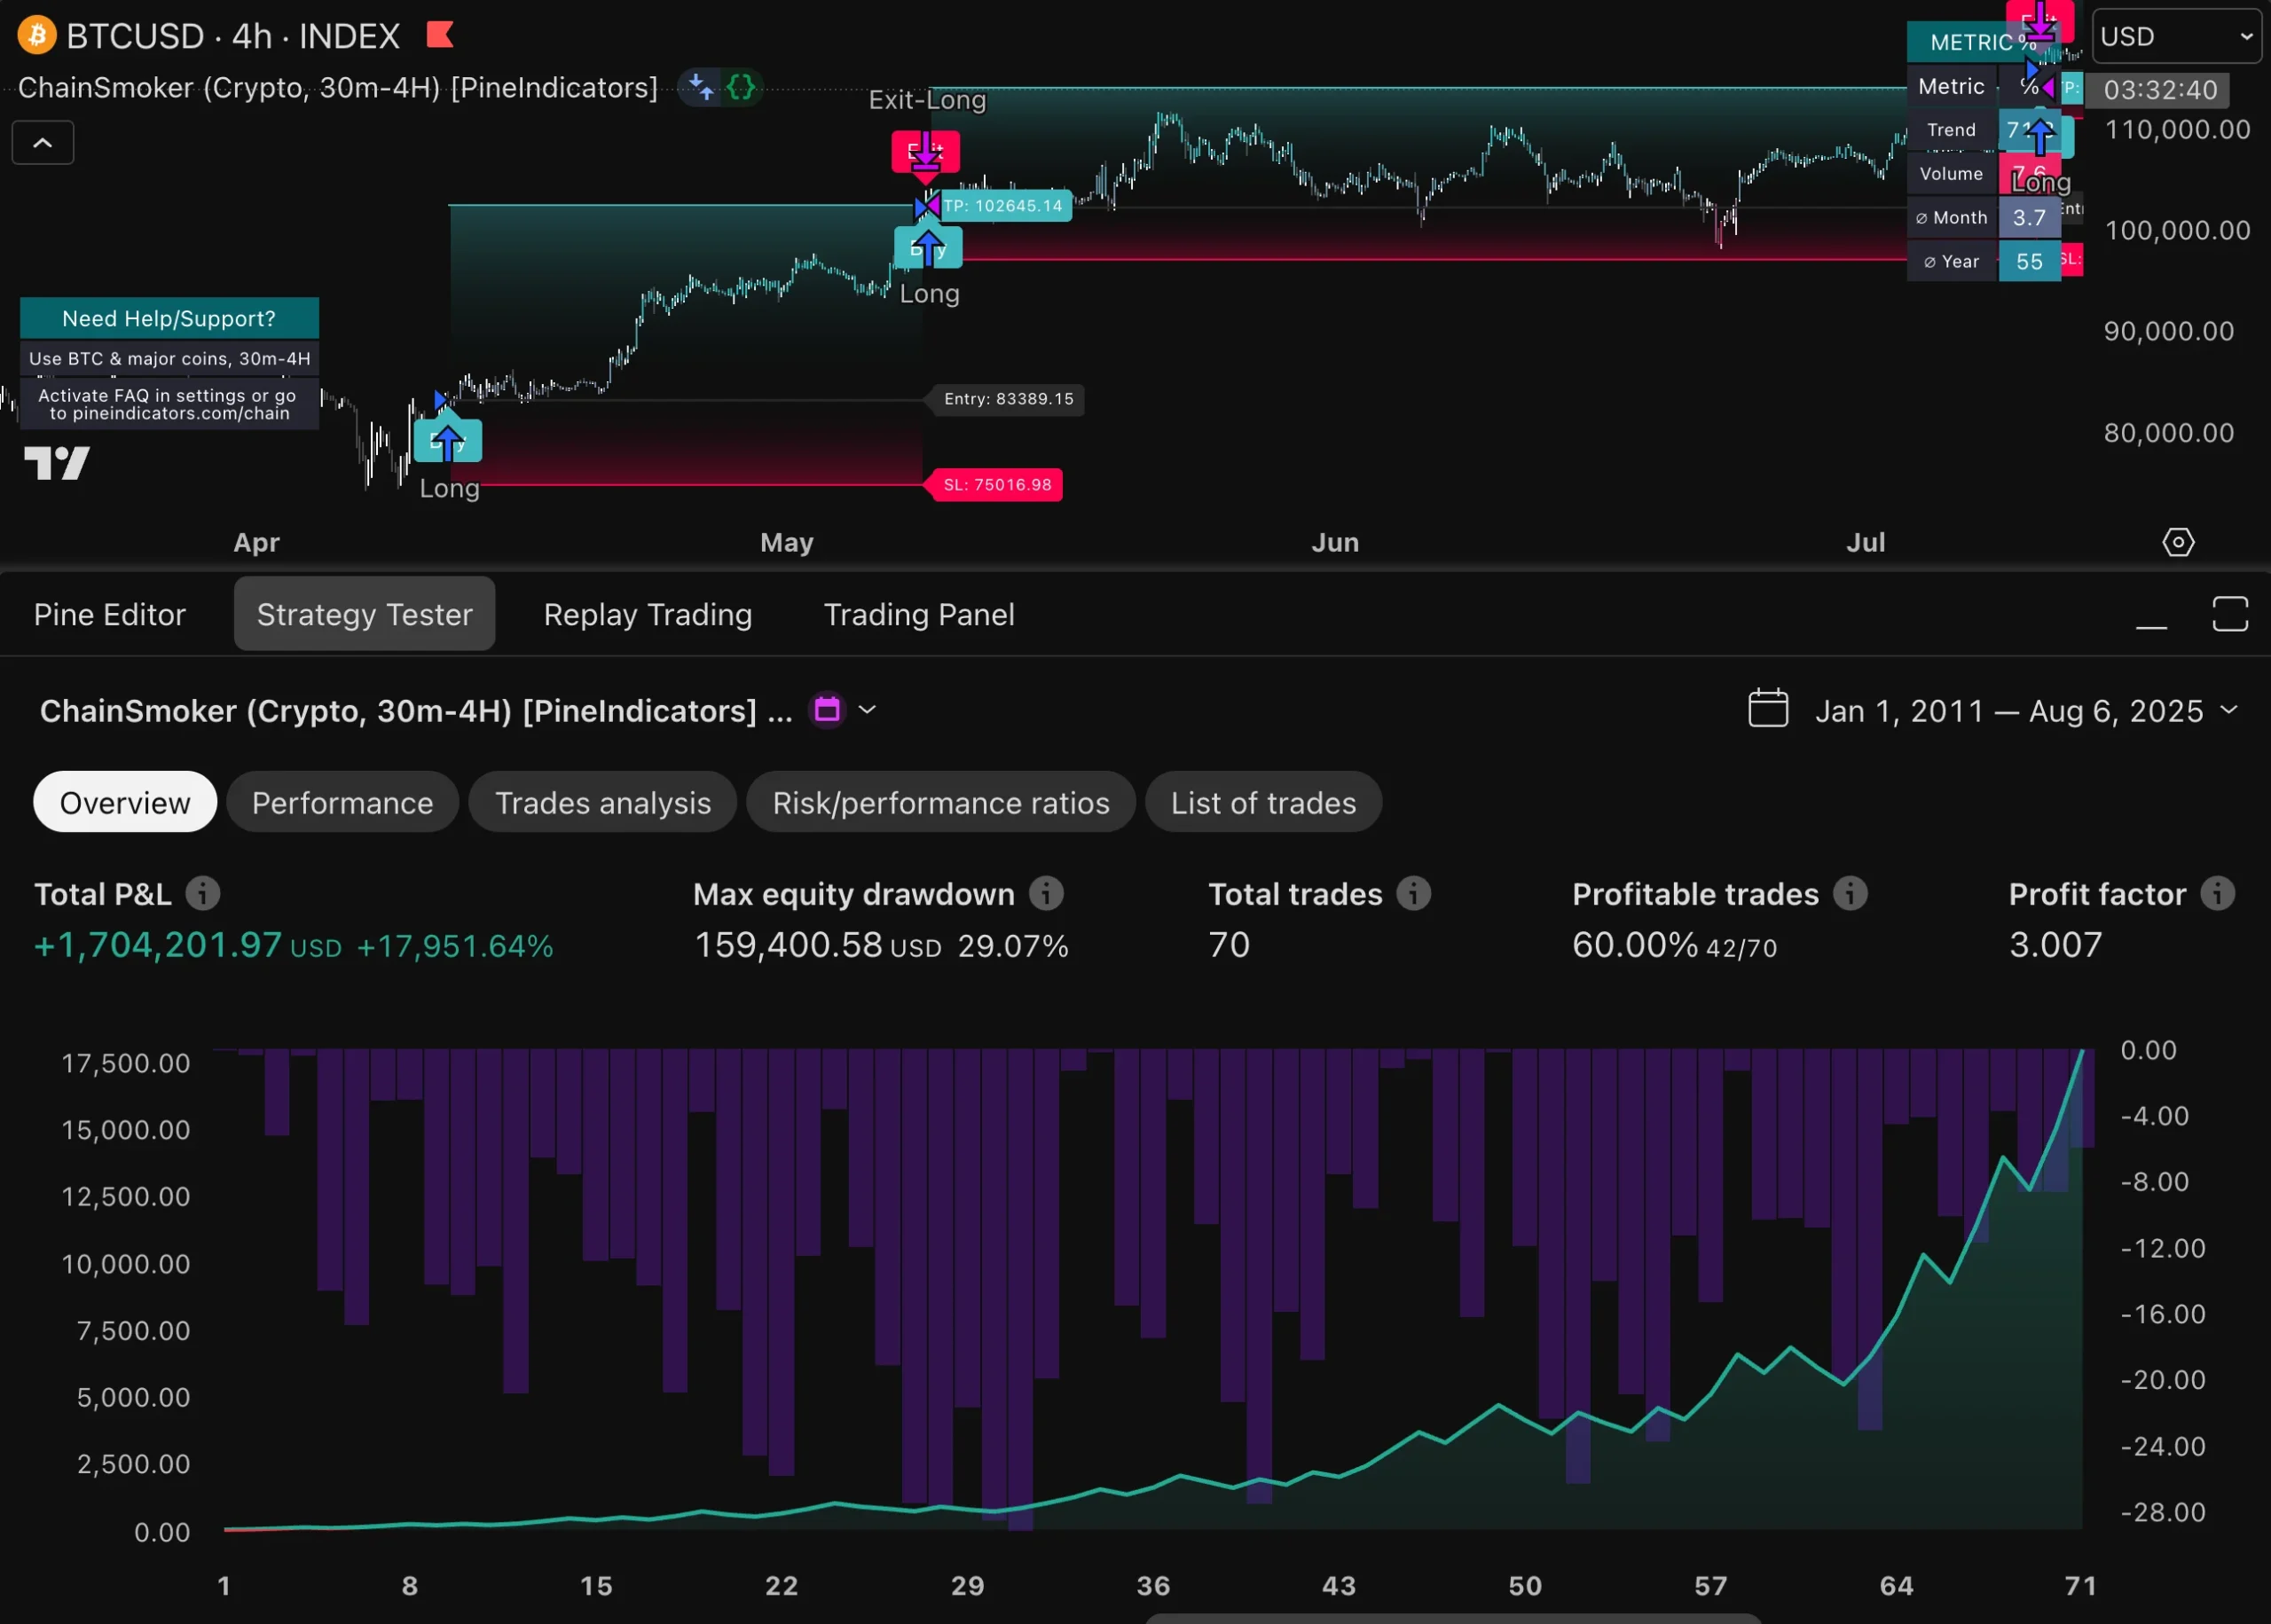Click the +1,704,201.97 total P&L value
This screenshot has width=2271, height=1624.
(158, 945)
